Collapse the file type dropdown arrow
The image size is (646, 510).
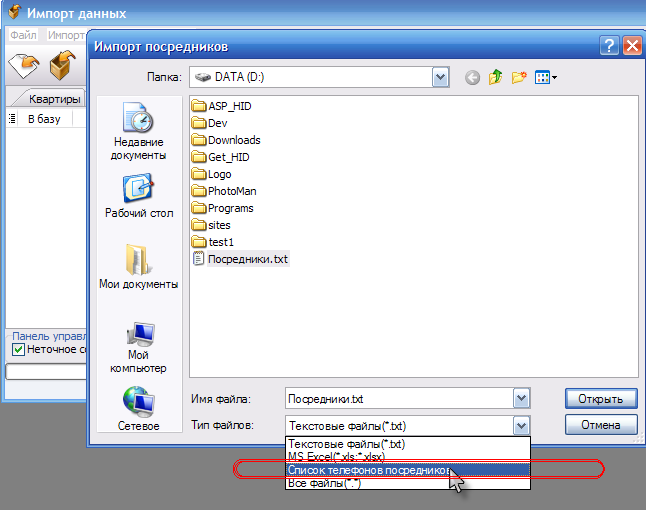point(520,426)
